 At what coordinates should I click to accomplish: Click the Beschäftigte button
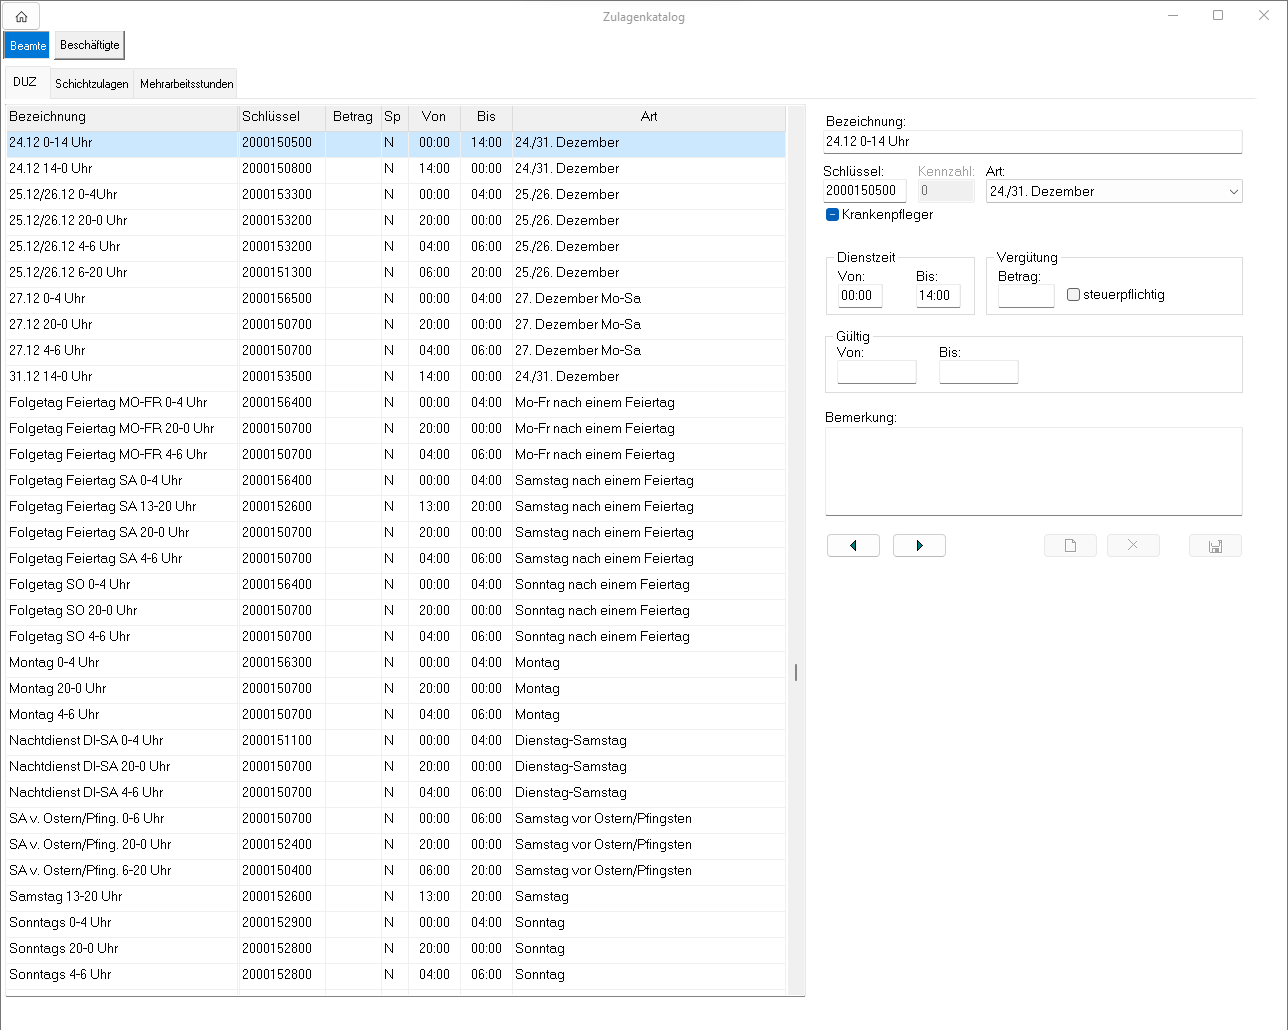pos(90,45)
